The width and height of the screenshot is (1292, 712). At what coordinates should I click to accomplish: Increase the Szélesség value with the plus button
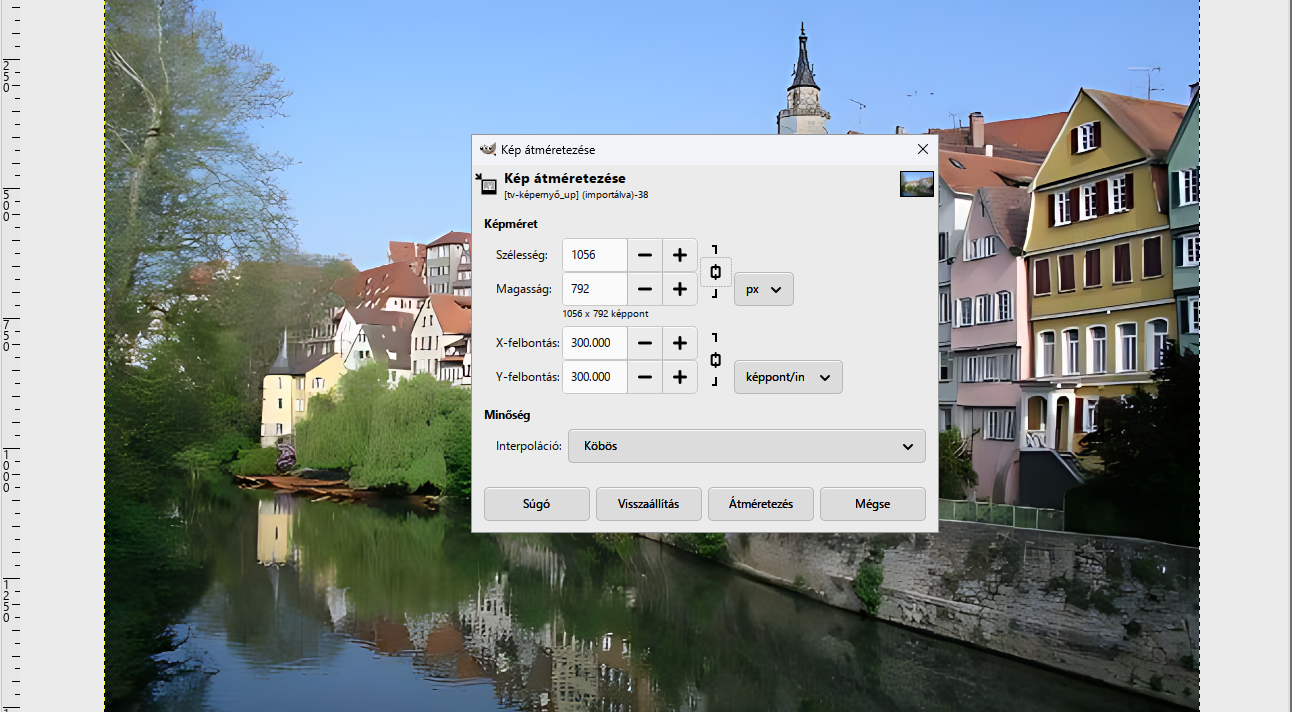[x=680, y=255]
